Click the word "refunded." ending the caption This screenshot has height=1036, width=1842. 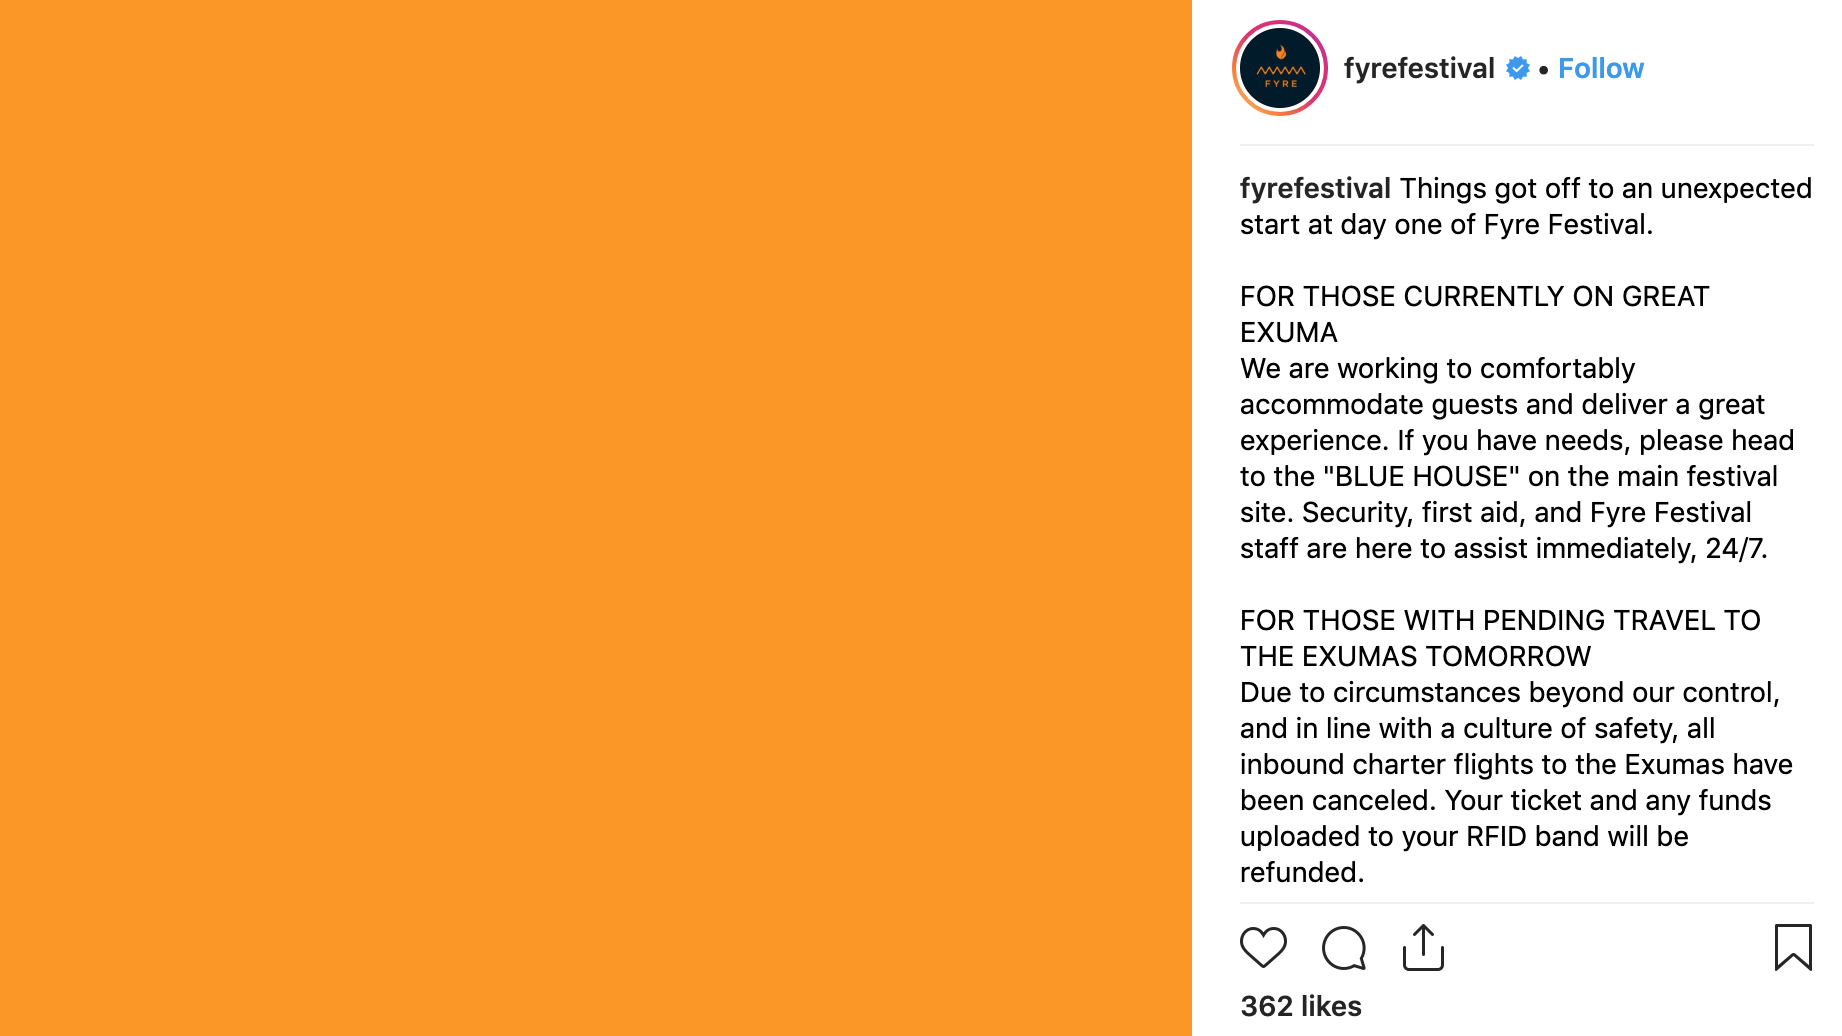(1301, 873)
